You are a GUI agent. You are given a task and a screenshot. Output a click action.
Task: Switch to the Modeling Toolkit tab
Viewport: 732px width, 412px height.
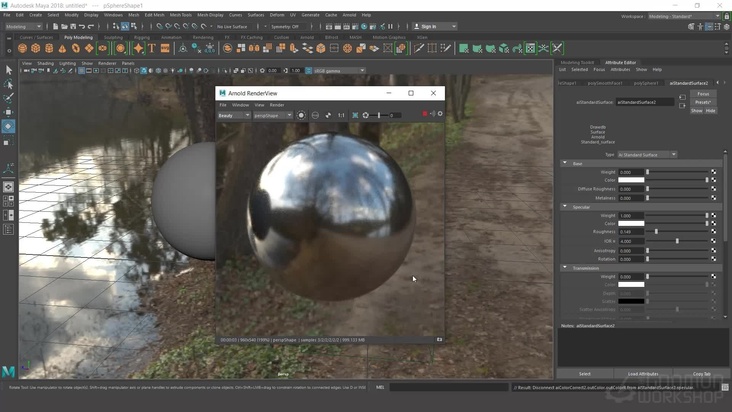coord(577,63)
